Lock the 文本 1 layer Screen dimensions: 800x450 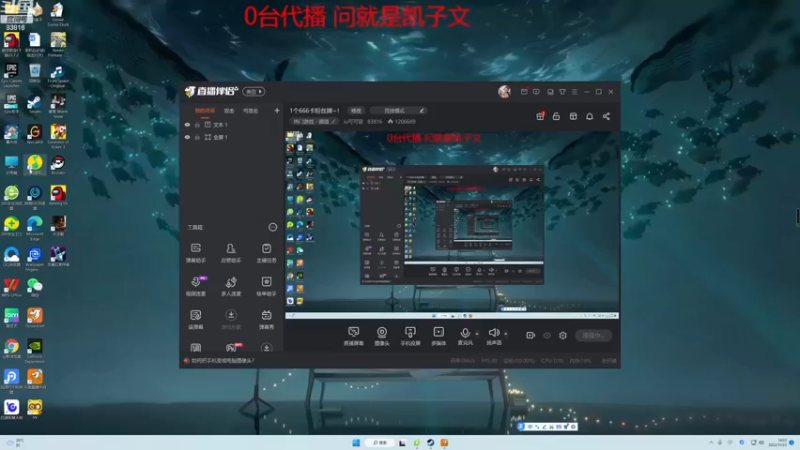[x=197, y=124]
